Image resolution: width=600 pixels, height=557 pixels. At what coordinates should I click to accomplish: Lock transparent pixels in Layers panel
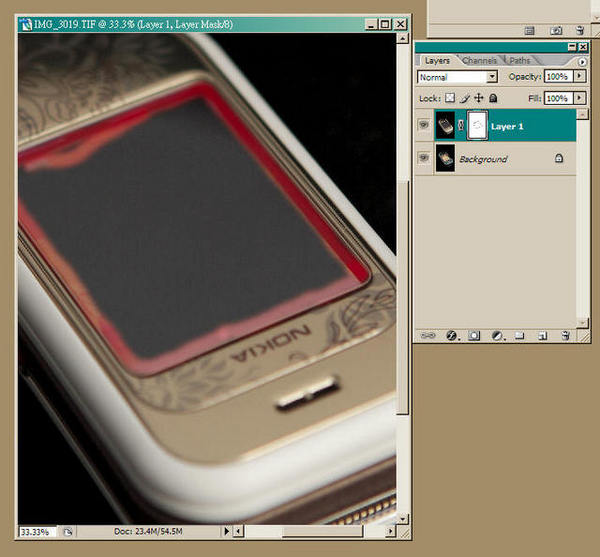[450, 98]
